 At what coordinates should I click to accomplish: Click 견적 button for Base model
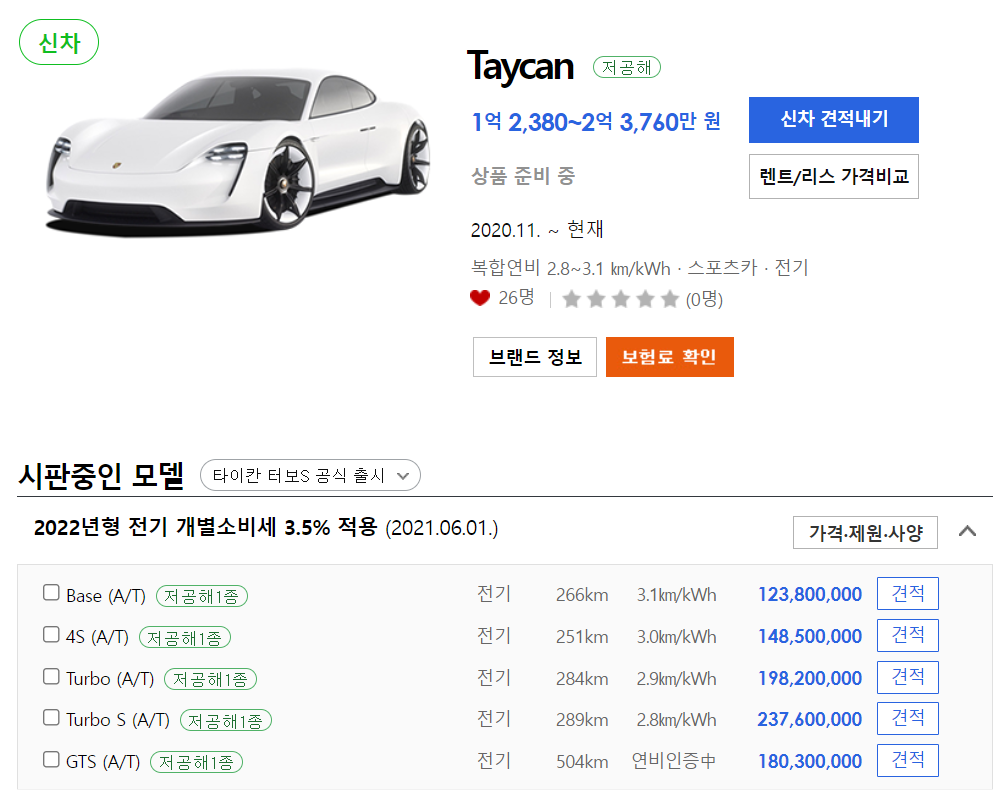908,593
